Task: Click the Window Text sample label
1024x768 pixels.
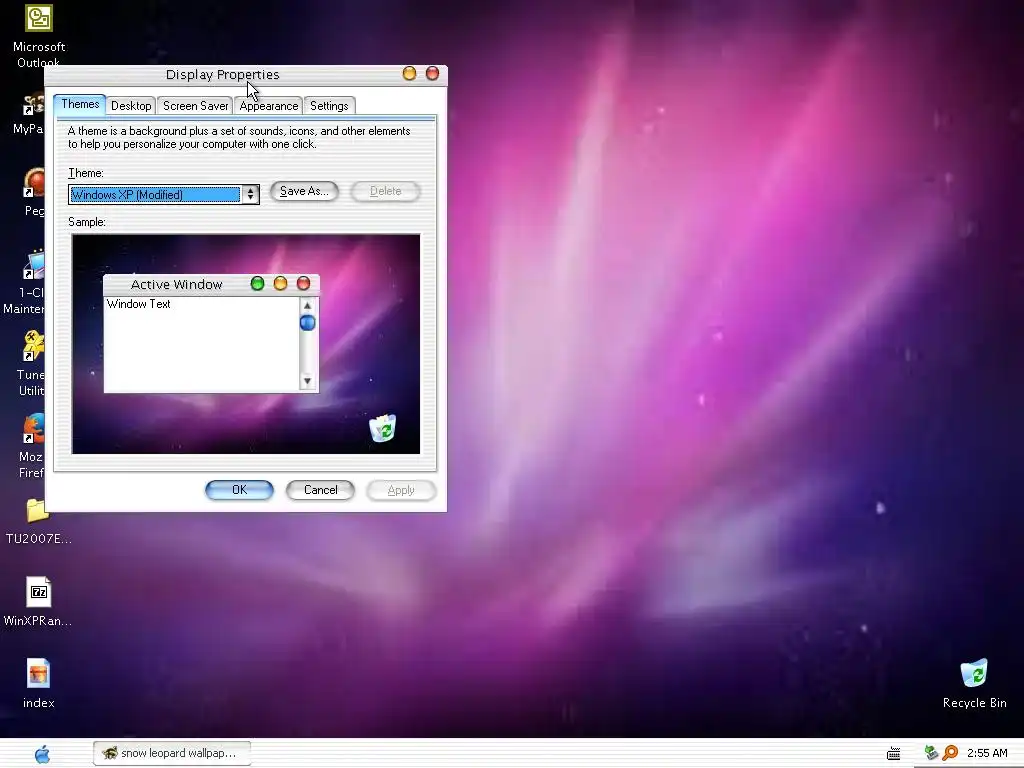Action: 138,304
